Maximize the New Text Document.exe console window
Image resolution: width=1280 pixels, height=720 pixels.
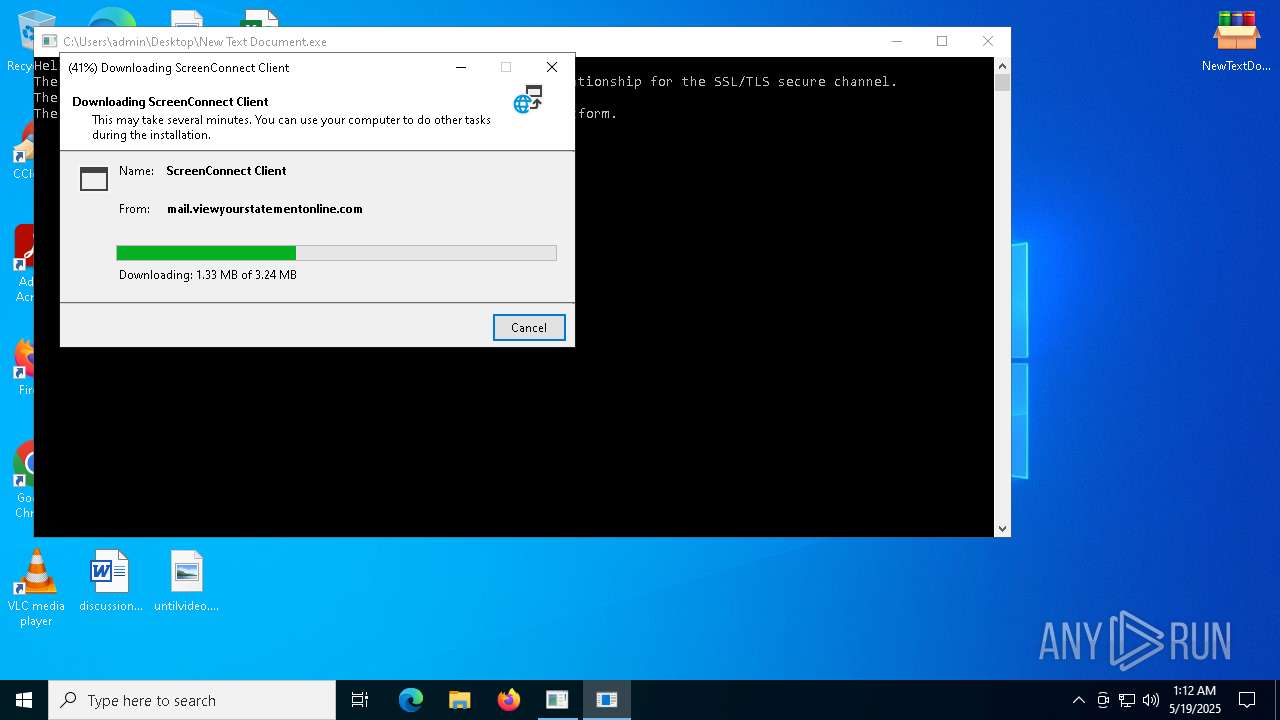[942, 41]
